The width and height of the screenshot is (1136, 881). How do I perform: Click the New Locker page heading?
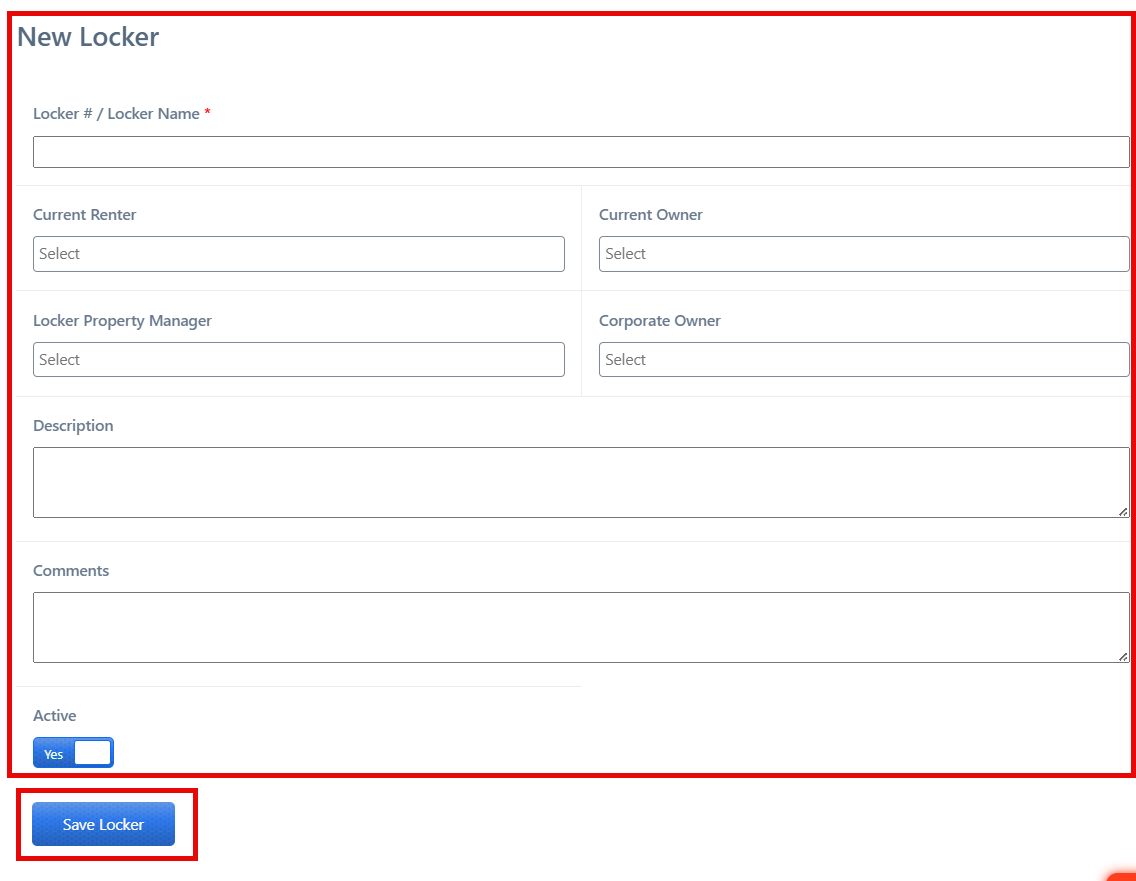pos(88,37)
